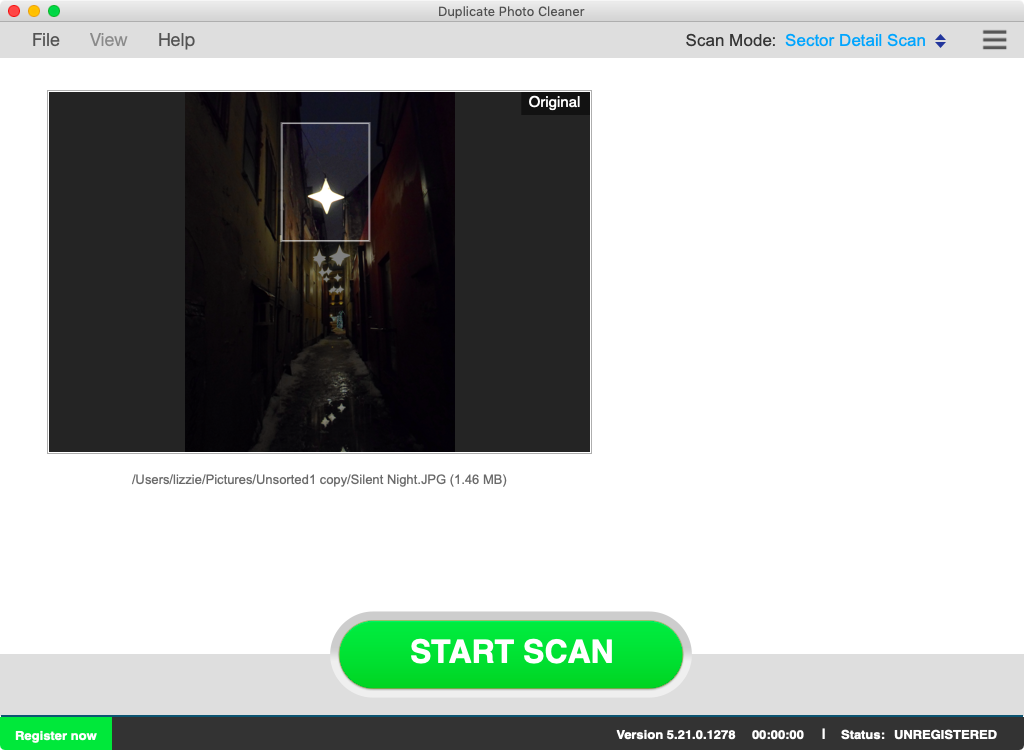
Task: Open the View menu
Action: [x=108, y=40]
